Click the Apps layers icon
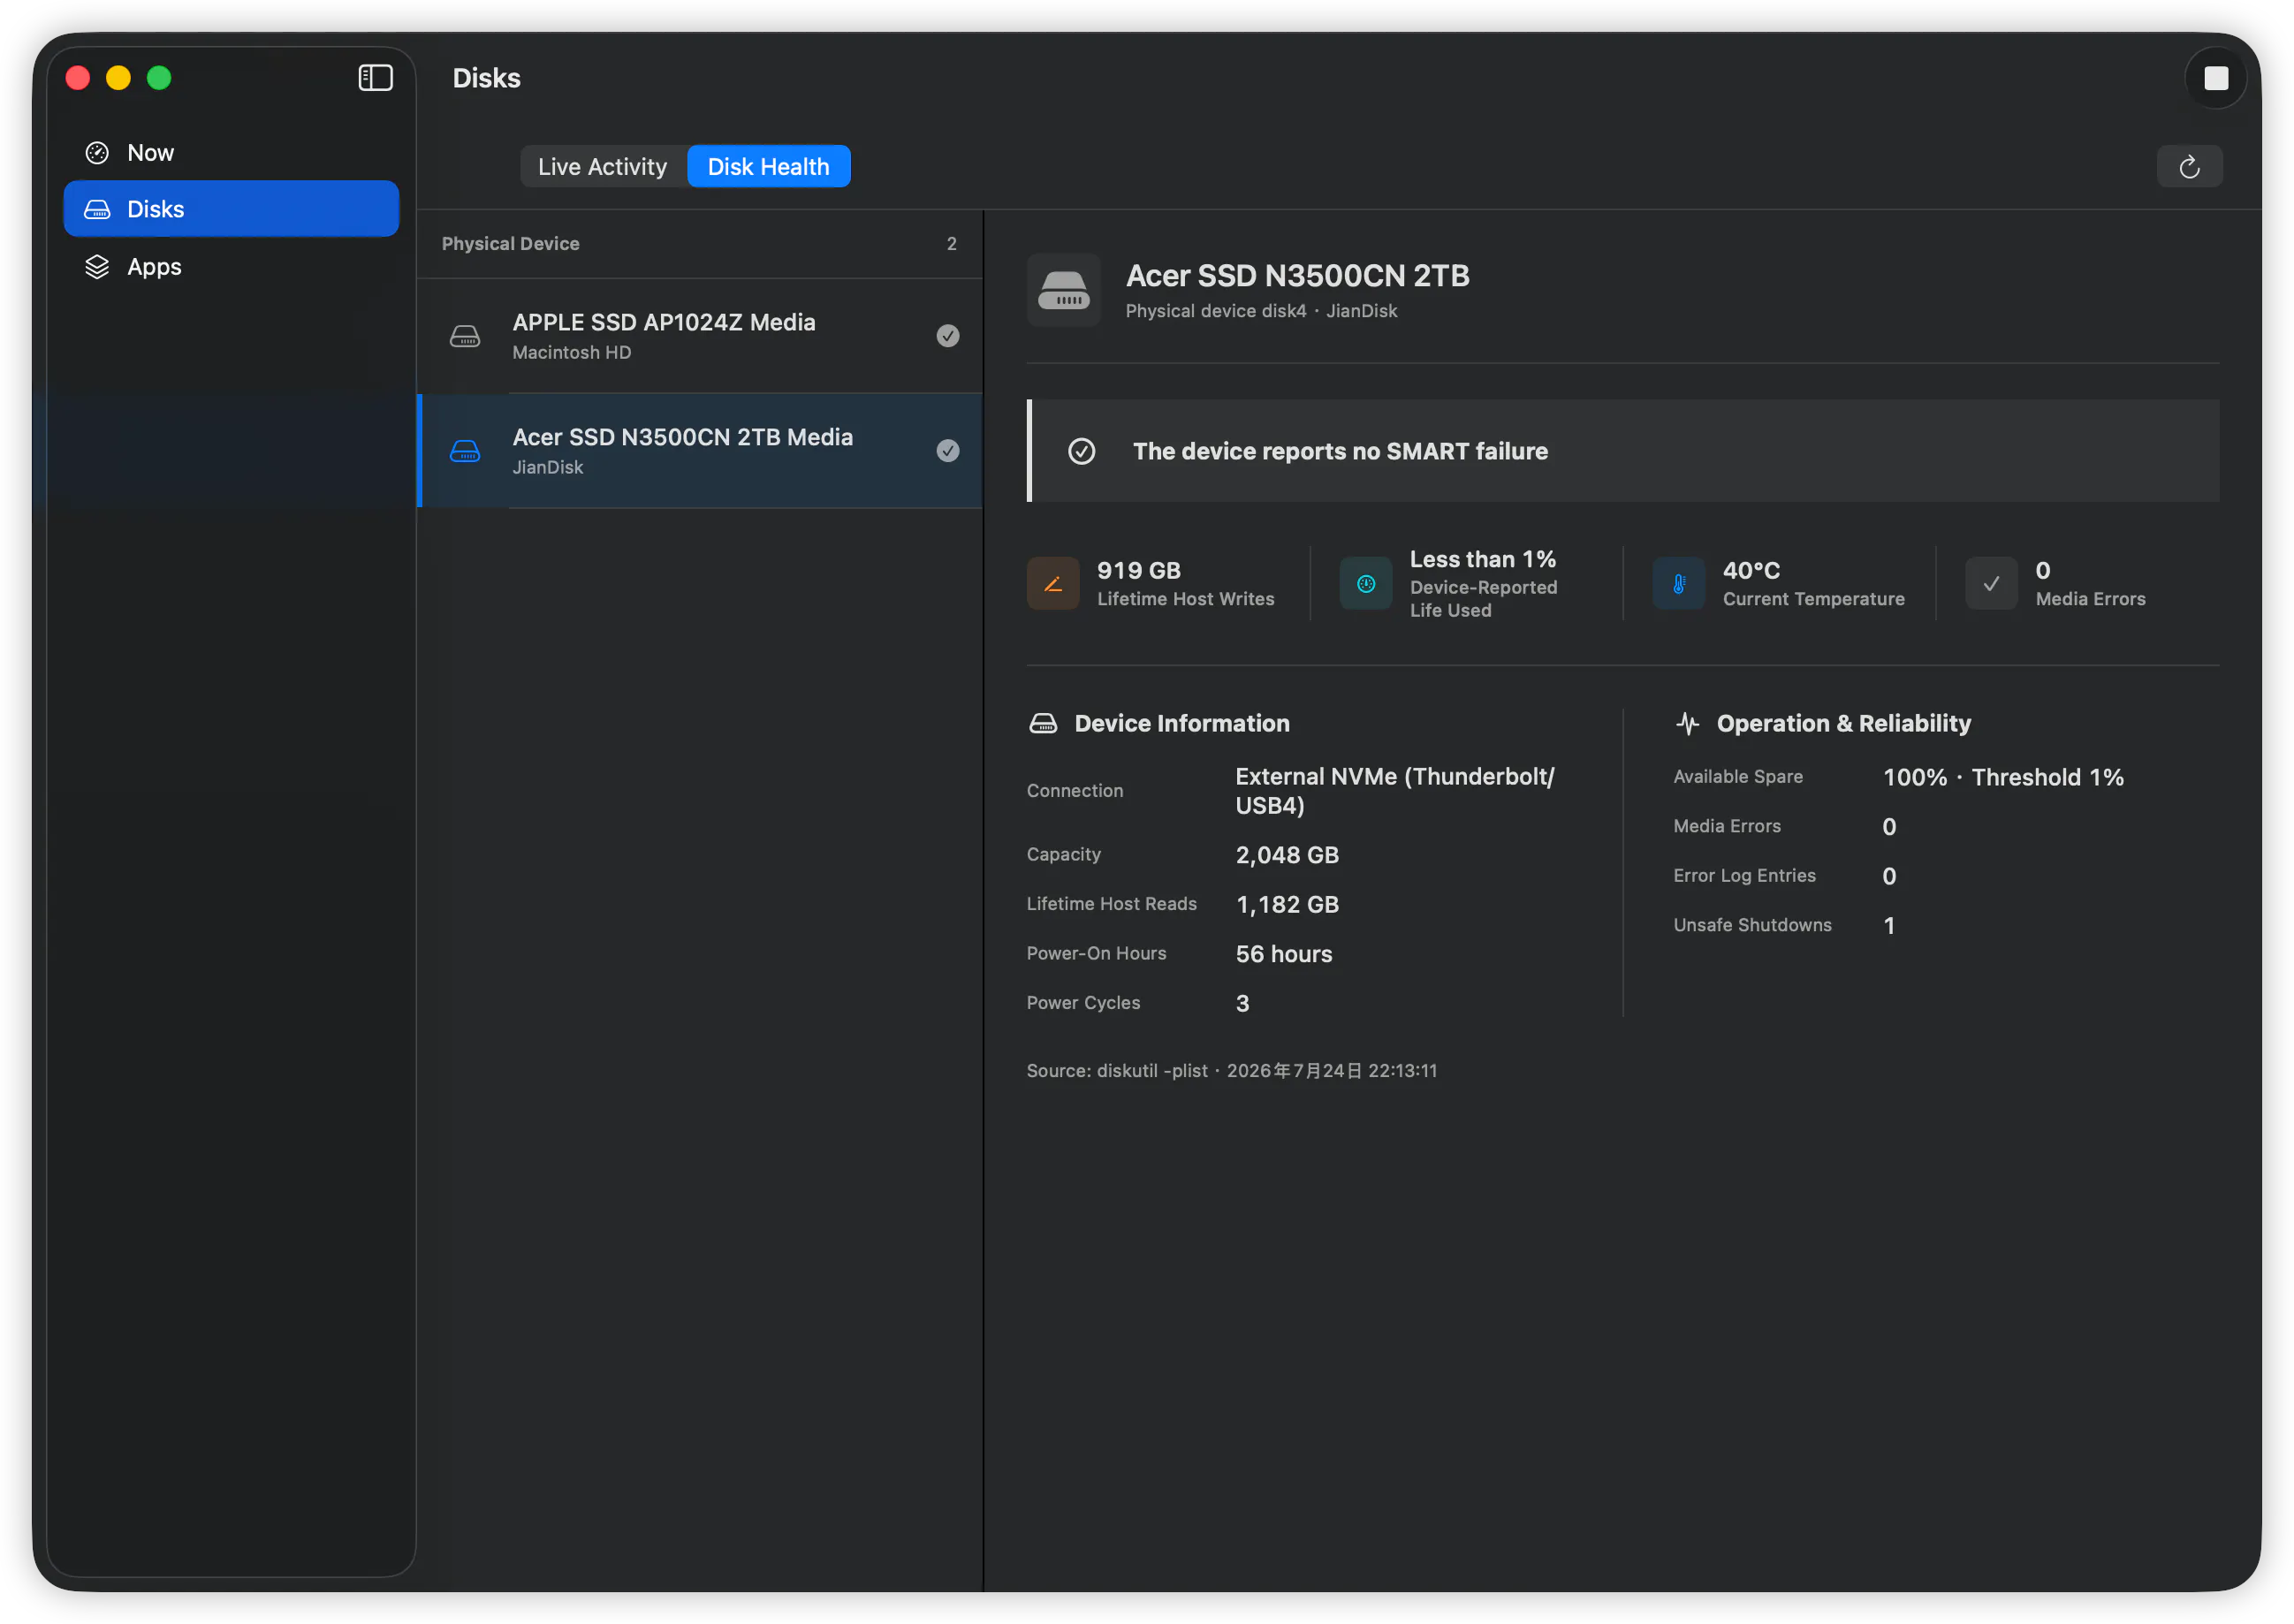The width and height of the screenshot is (2294, 1624). (x=97, y=267)
